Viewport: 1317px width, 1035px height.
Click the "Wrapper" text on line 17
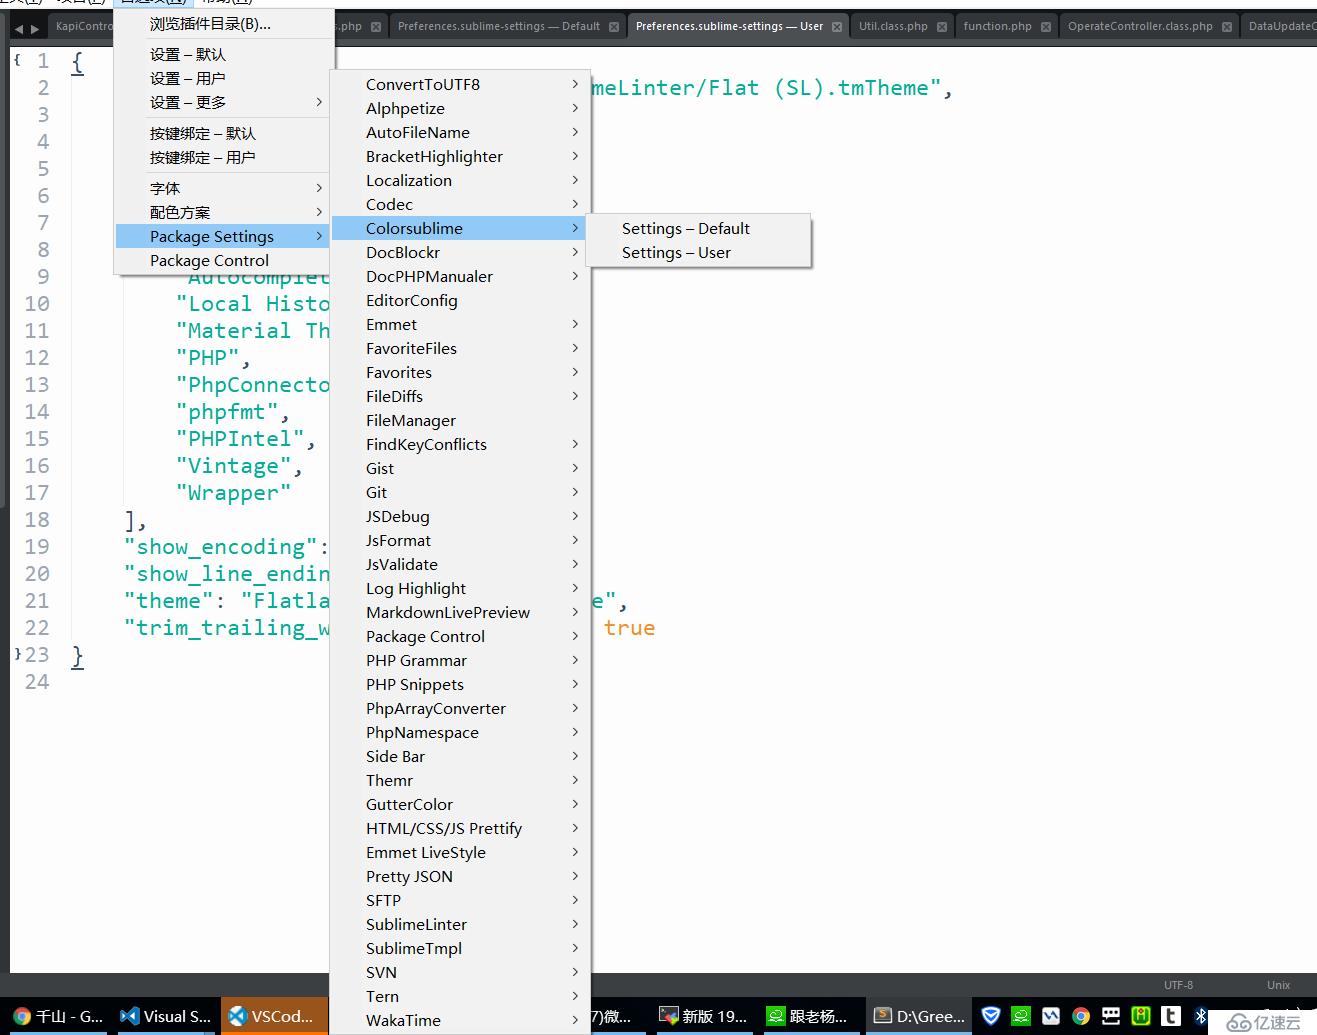[233, 493]
